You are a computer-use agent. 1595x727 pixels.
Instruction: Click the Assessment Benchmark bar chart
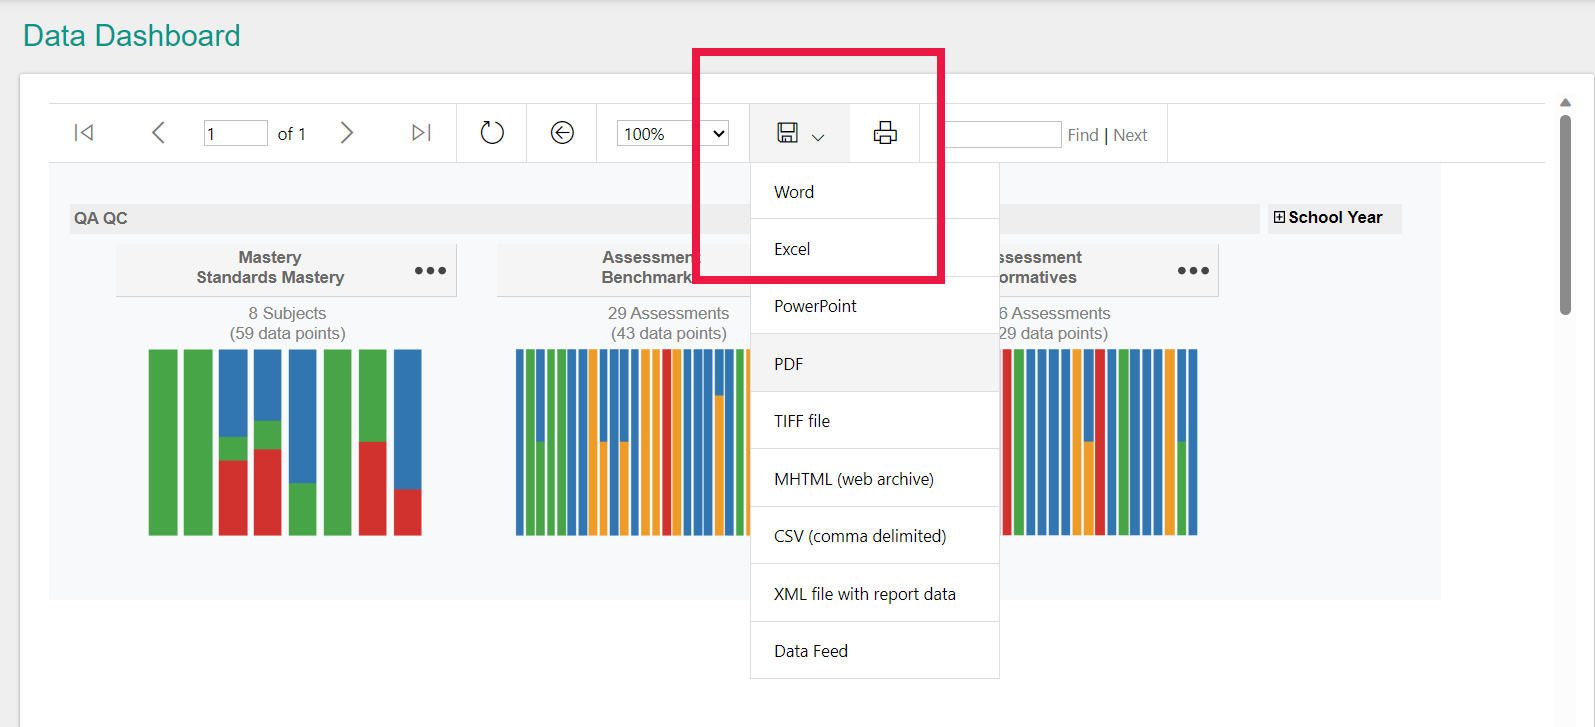click(632, 442)
